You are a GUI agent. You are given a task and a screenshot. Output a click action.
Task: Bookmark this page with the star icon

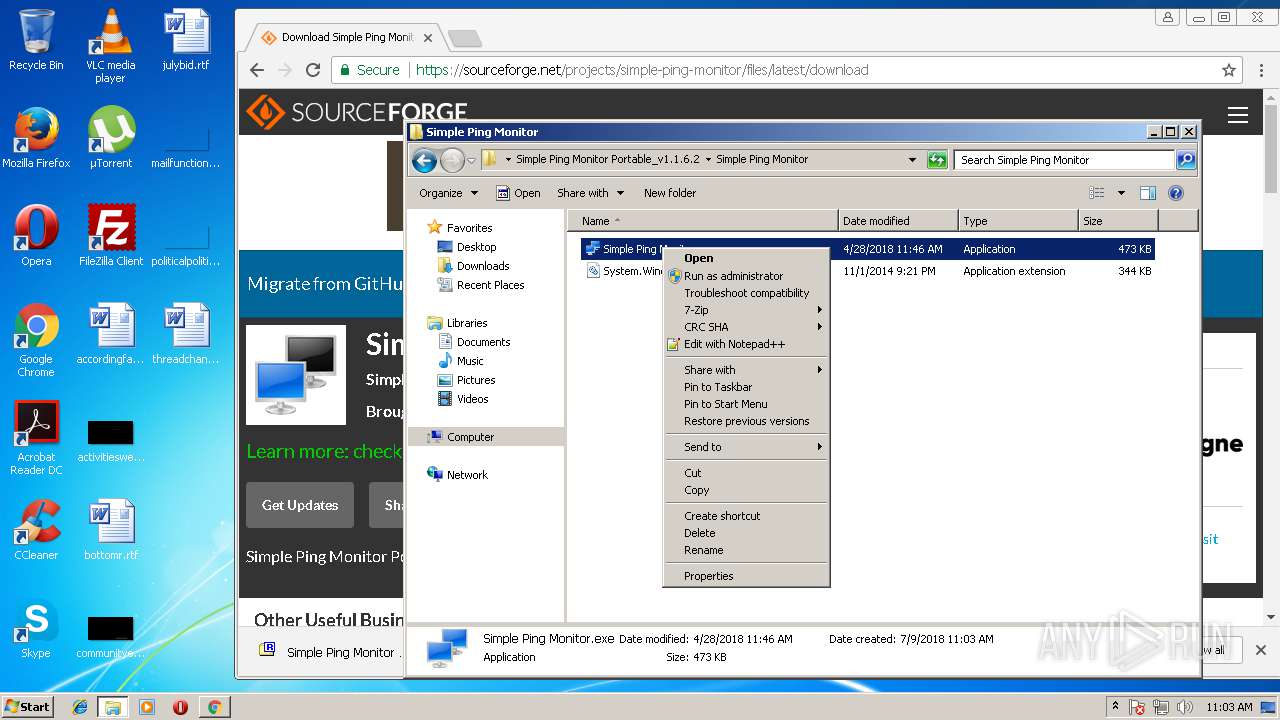[1229, 70]
